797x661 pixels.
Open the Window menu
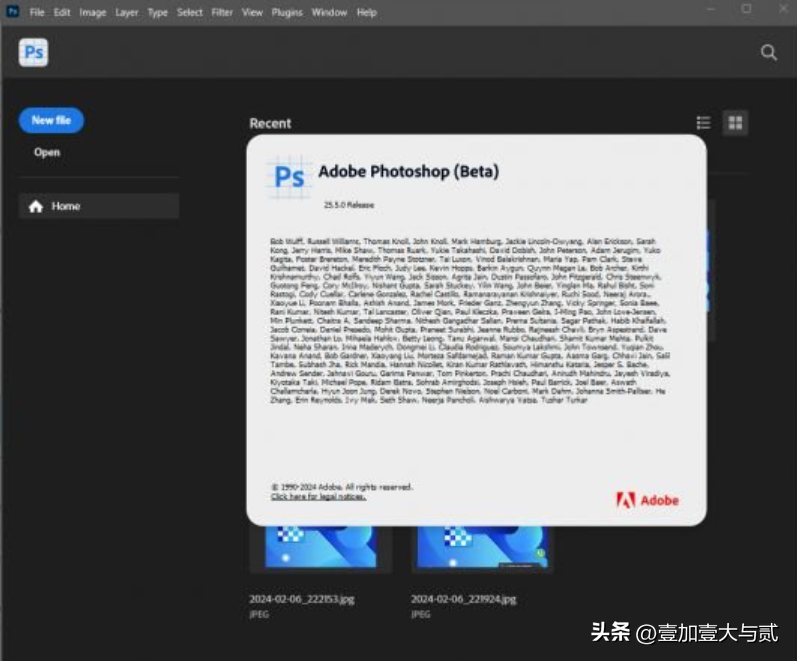329,12
